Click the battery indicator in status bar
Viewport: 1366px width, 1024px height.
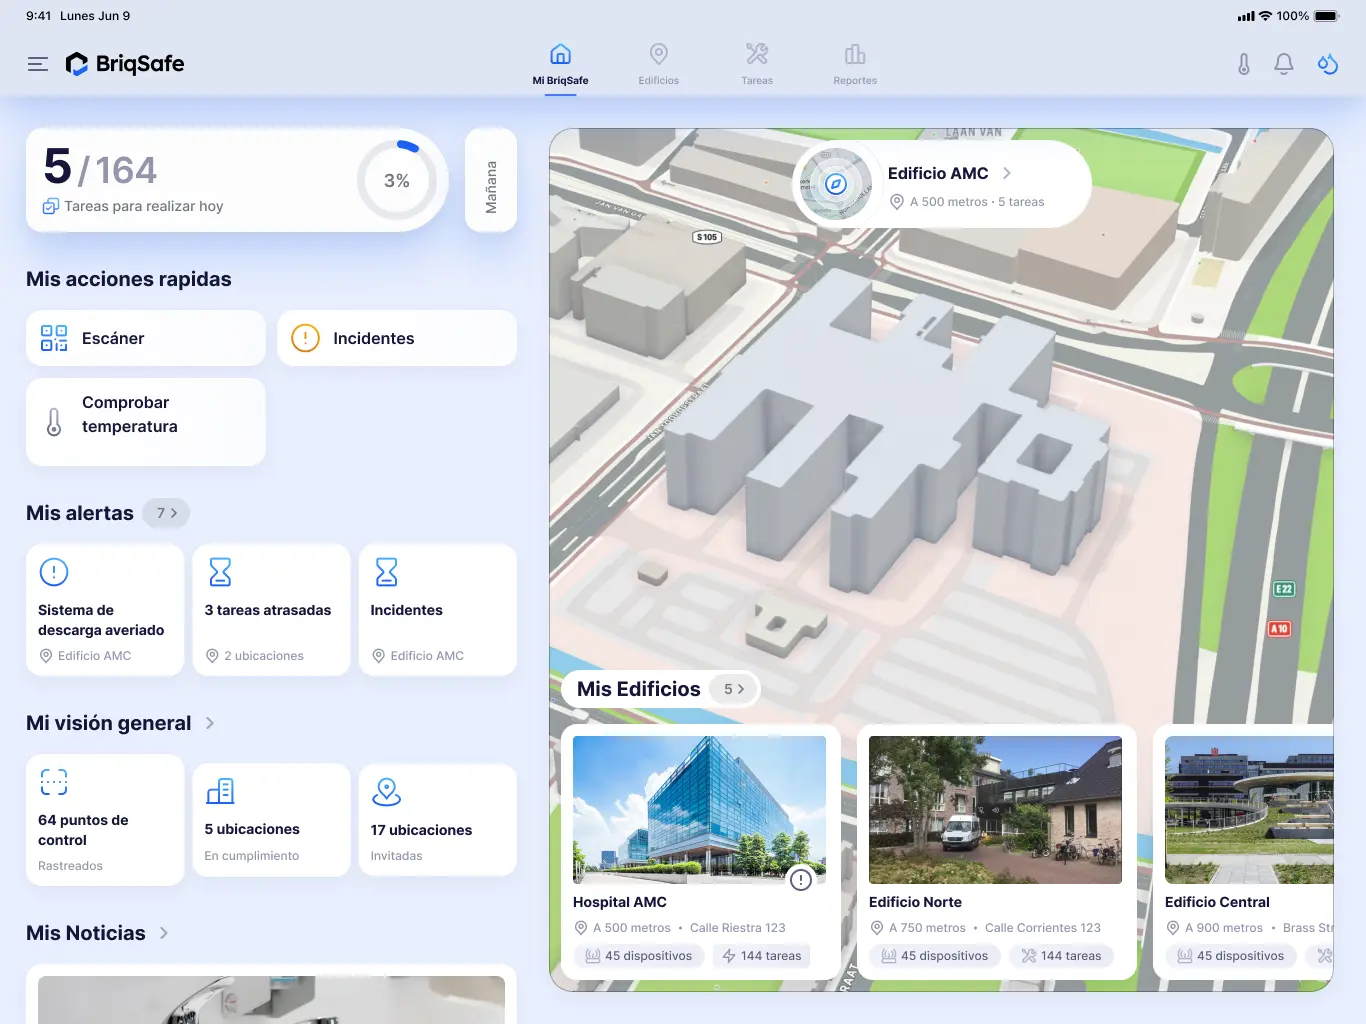coord(1327,16)
